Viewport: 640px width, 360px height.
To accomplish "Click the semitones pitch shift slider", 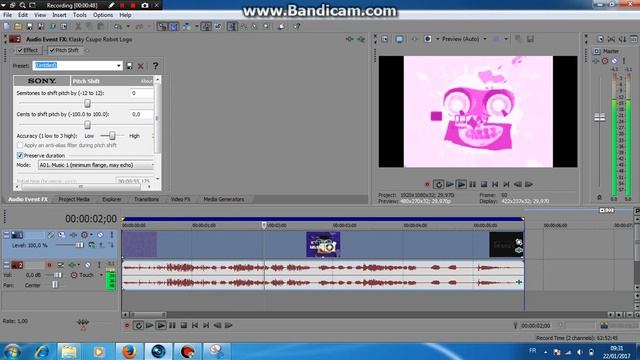I will 87,103.
